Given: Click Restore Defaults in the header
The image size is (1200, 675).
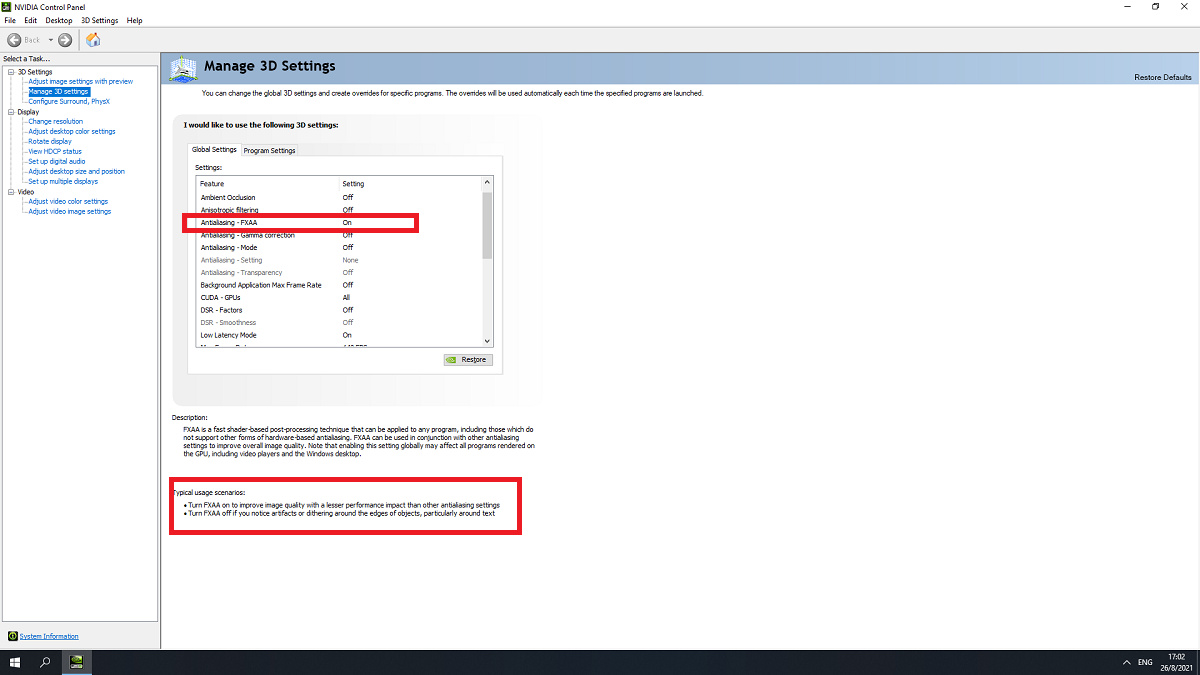Looking at the screenshot, I should [x=1163, y=77].
